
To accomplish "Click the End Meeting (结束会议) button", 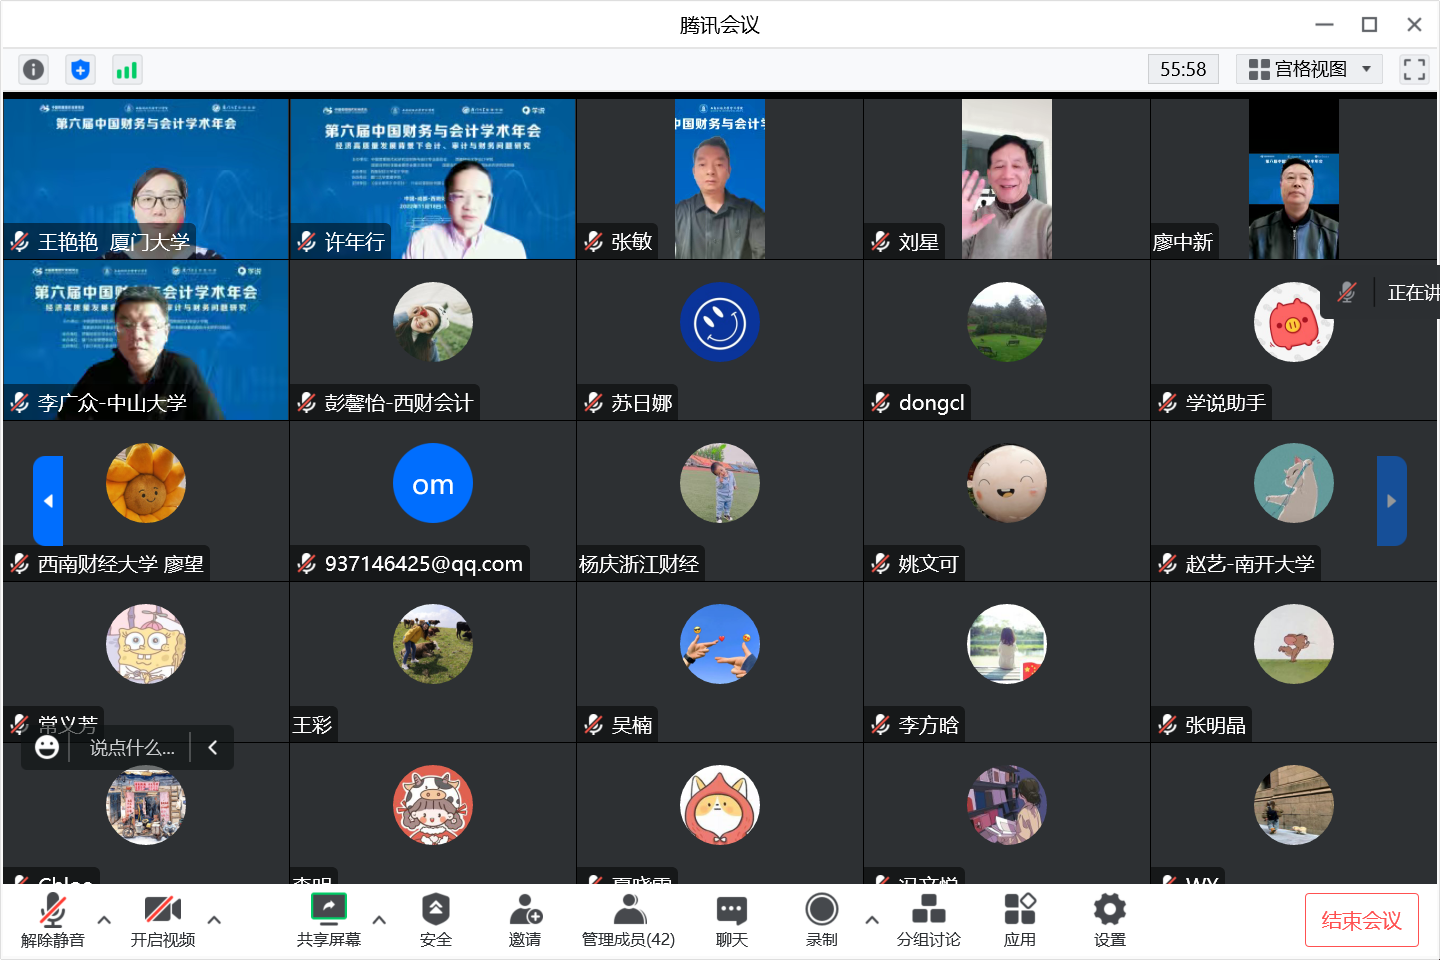I will pyautogui.click(x=1361, y=920).
